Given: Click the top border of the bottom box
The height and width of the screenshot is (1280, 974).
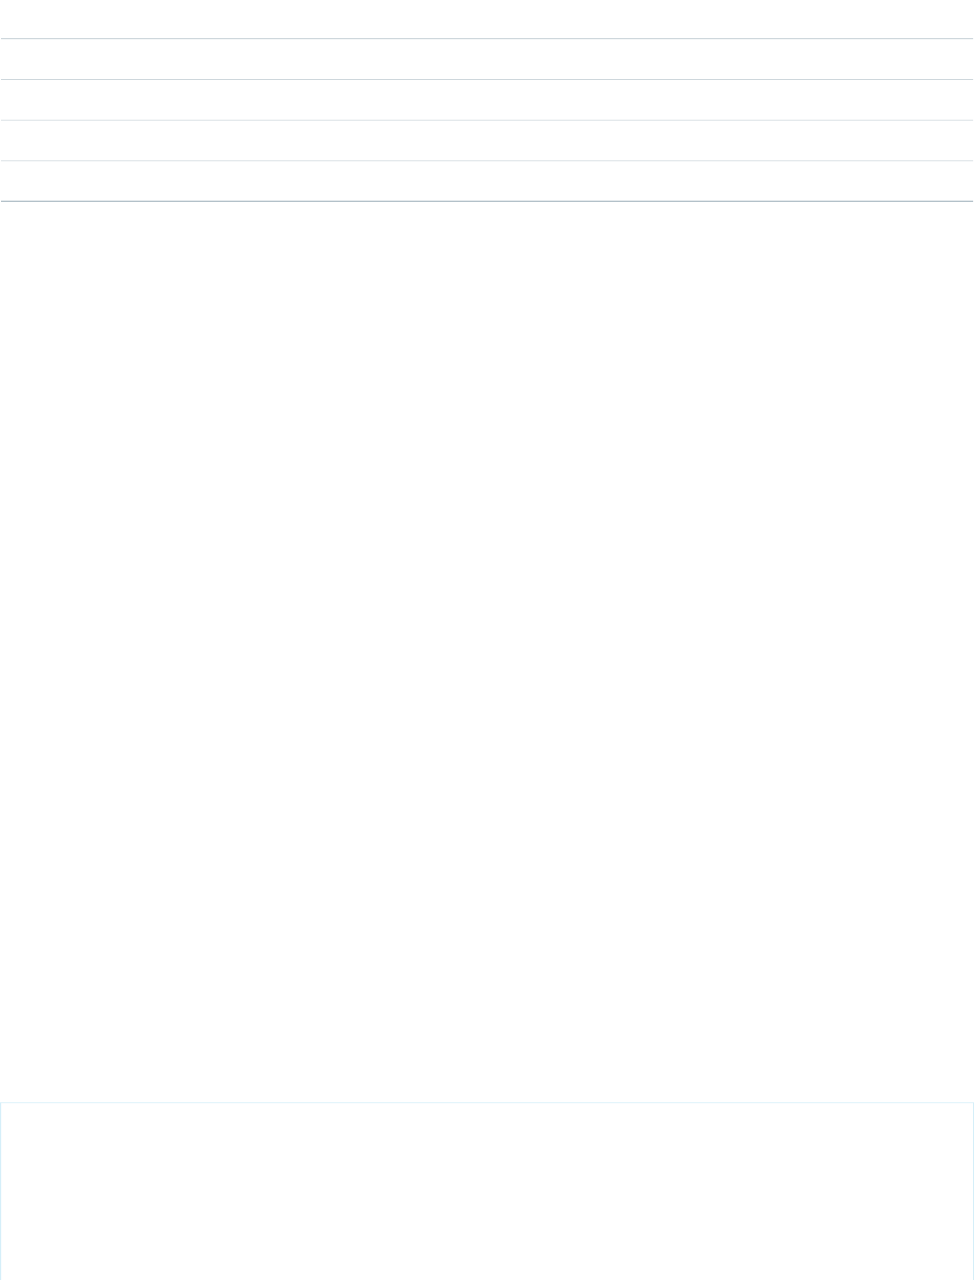Looking at the screenshot, I should click(487, 1102).
